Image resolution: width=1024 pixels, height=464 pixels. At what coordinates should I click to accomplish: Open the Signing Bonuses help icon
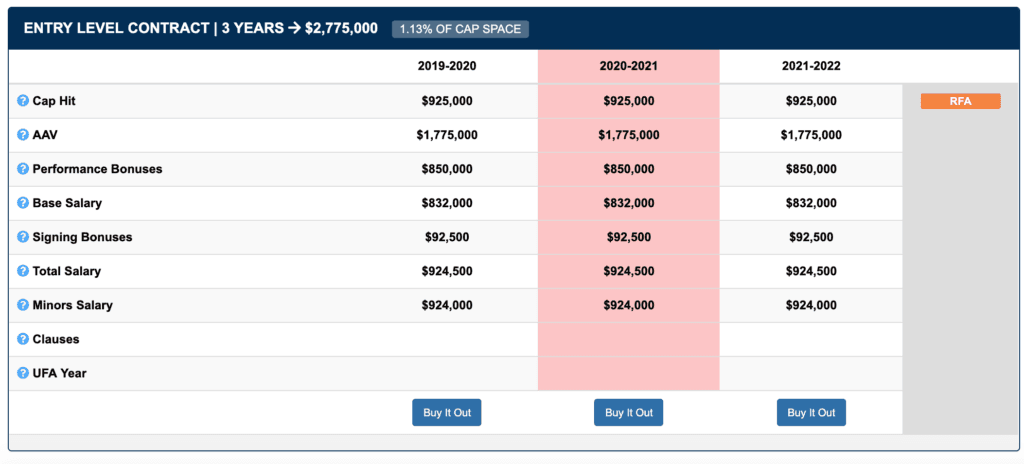[x=23, y=237]
